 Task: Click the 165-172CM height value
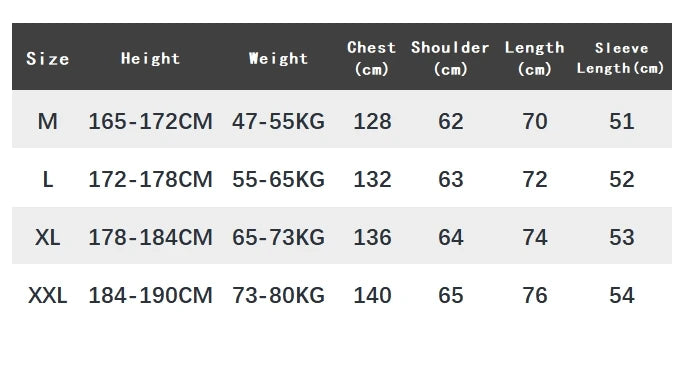(x=150, y=121)
